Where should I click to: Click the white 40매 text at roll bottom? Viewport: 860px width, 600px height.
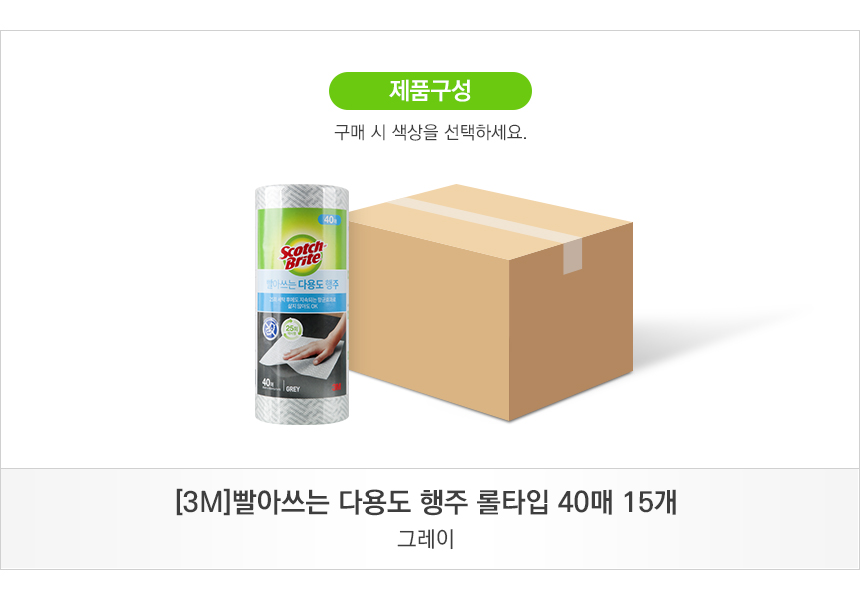pos(268,382)
